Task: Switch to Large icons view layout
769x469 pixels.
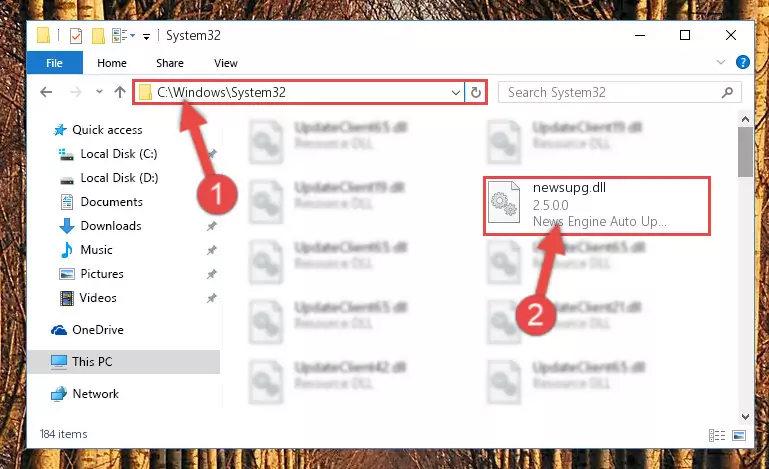Action: coord(739,435)
